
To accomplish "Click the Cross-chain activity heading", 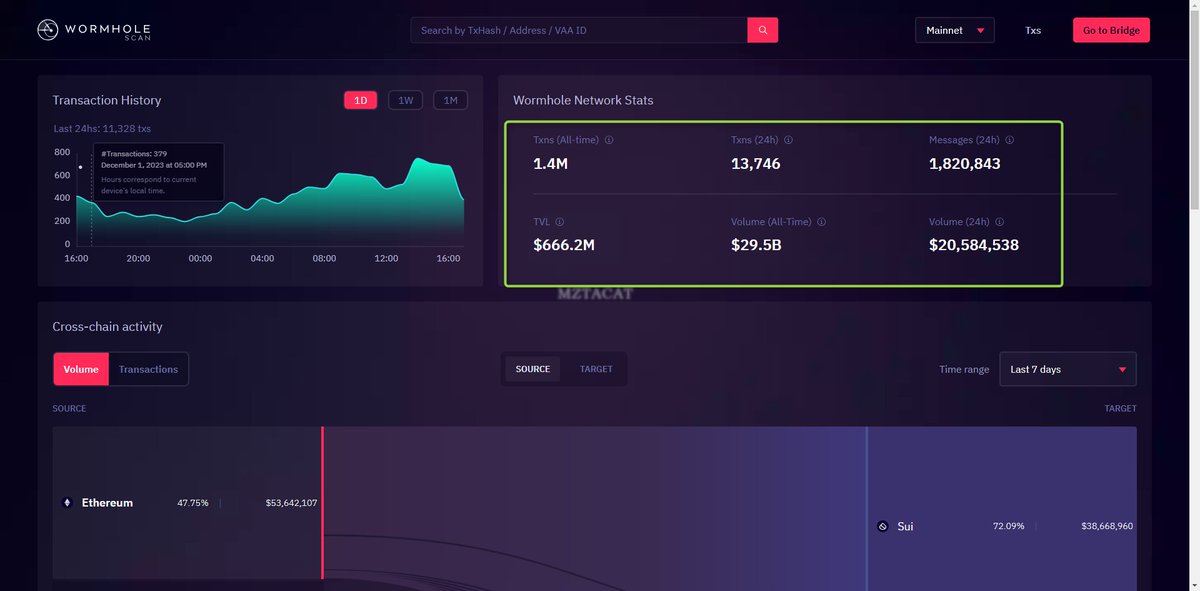I will coord(107,327).
